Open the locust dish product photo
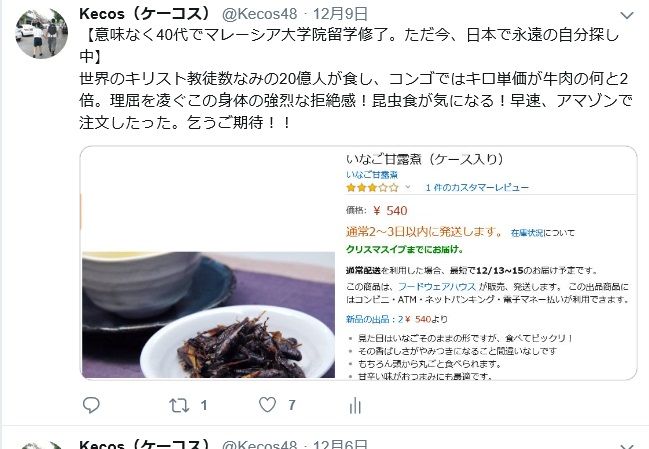 pos(209,315)
